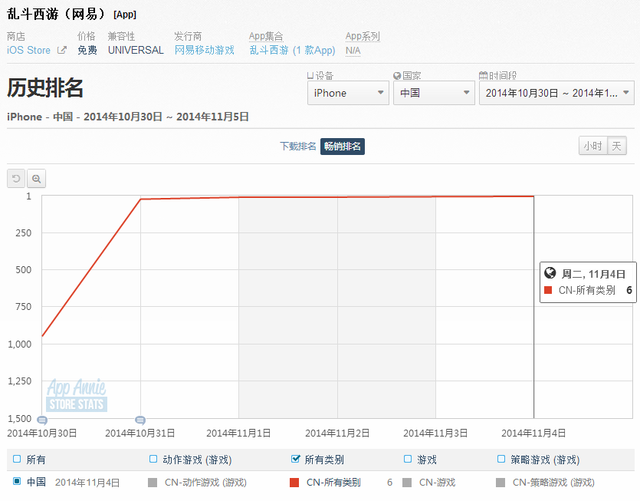
Task: Click the calendar icon by the date range label
Action: tap(483, 75)
